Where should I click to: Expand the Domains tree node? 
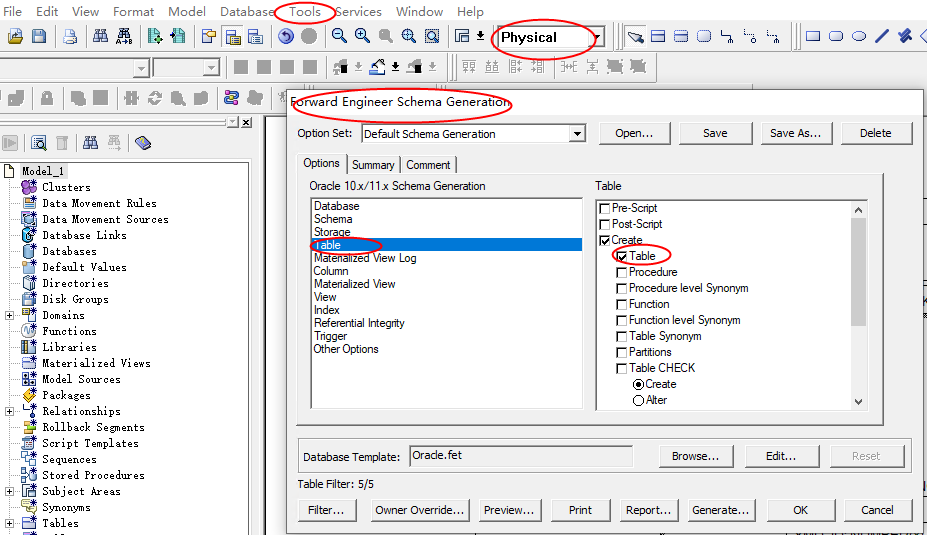click(9, 316)
